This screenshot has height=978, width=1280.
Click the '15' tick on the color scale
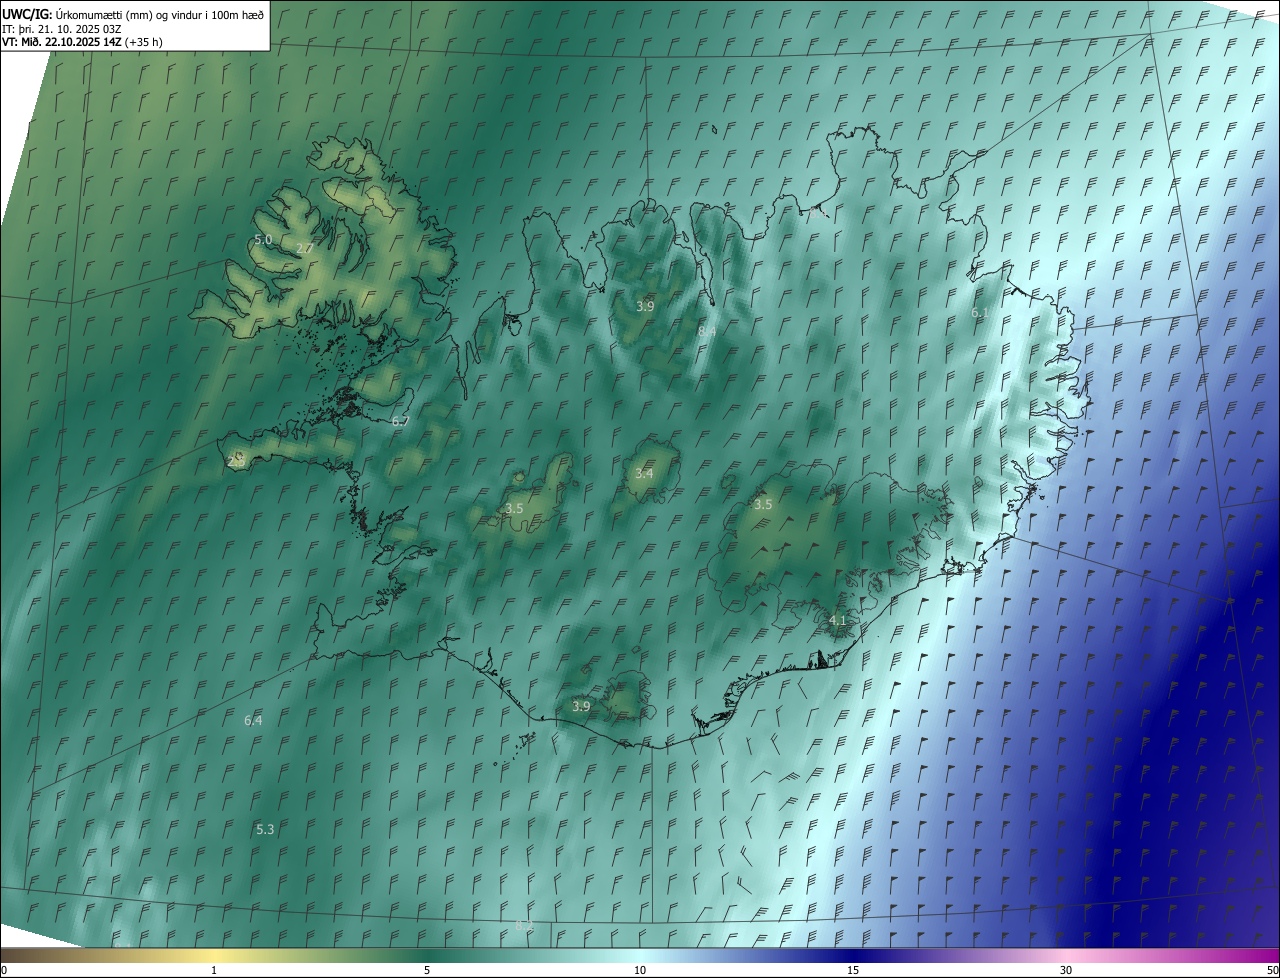point(853,970)
